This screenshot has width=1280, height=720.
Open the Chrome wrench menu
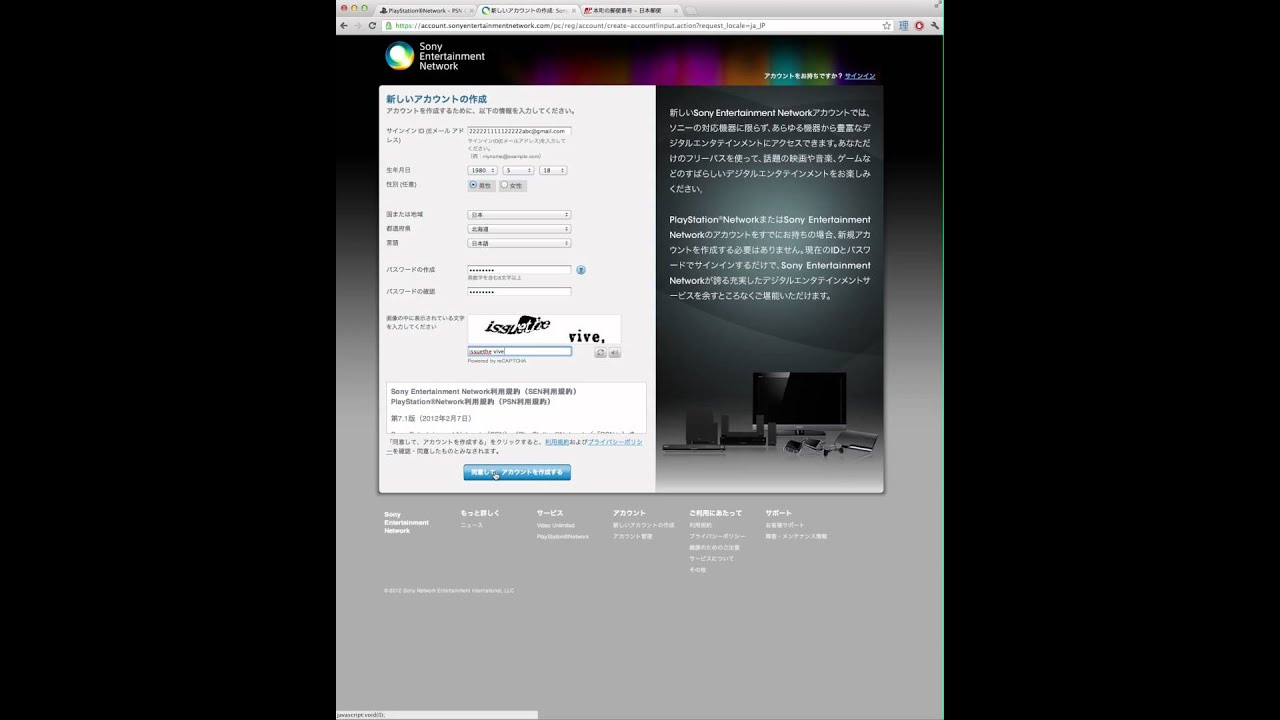pos(934,25)
